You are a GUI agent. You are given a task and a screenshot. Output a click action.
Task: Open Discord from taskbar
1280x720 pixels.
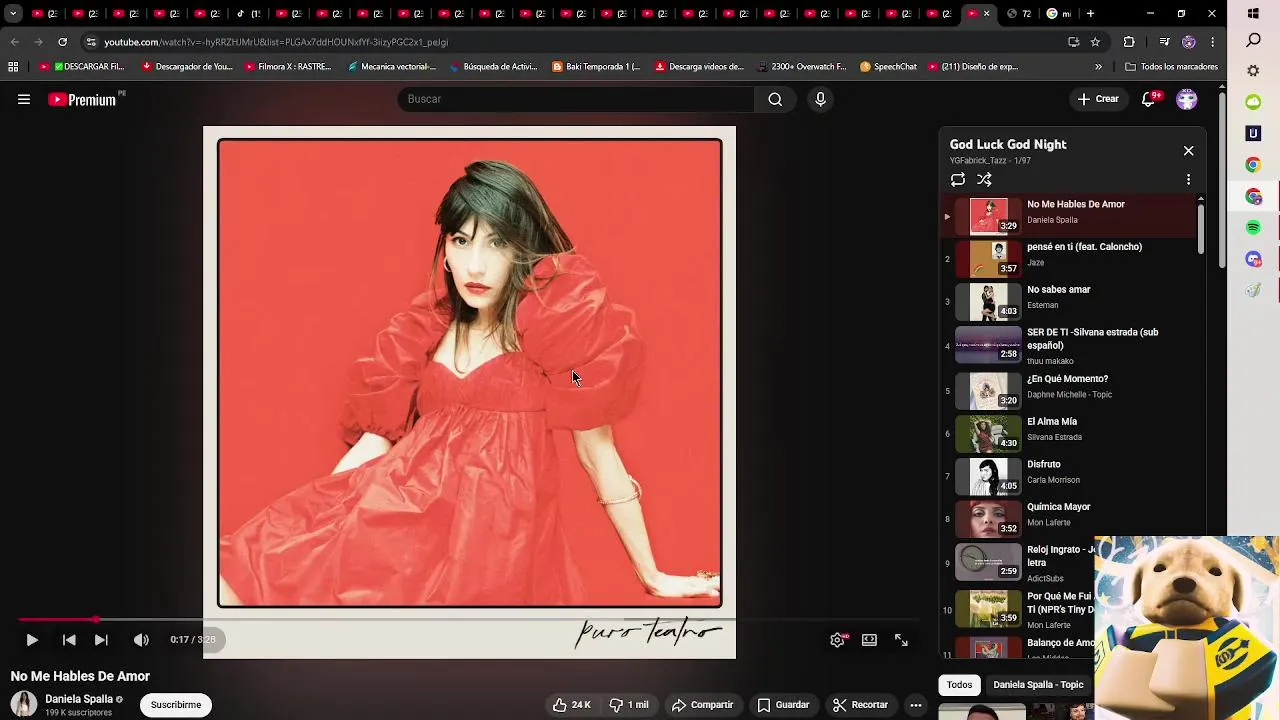1253,259
